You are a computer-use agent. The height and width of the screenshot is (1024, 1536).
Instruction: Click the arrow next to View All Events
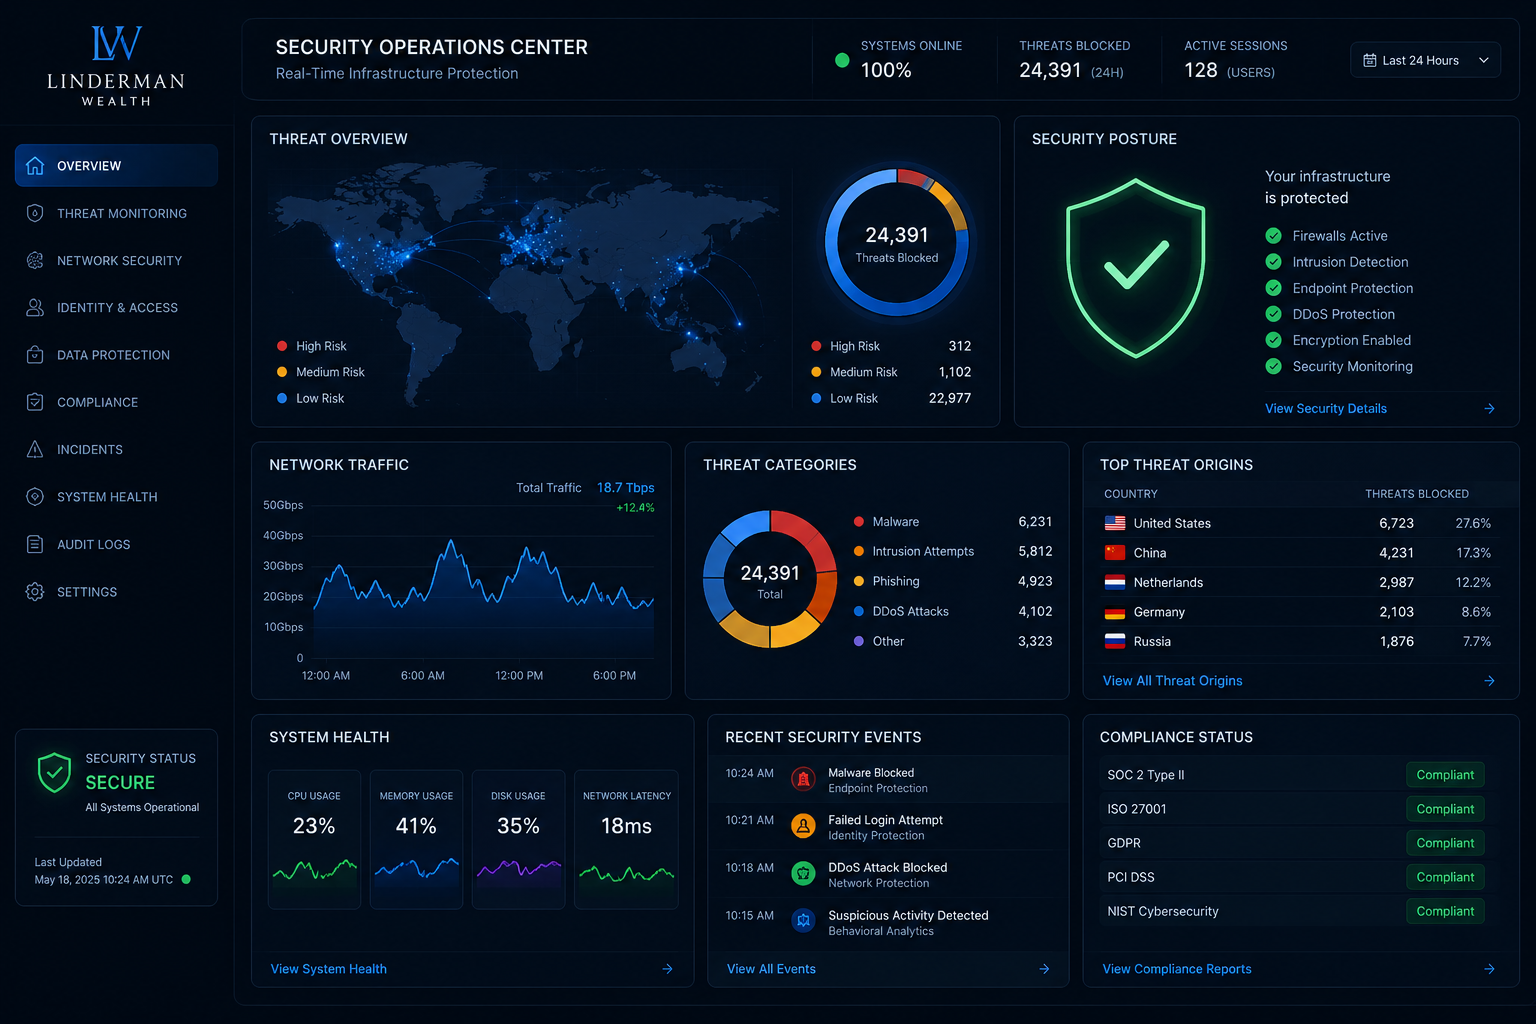pyautogui.click(x=1044, y=969)
